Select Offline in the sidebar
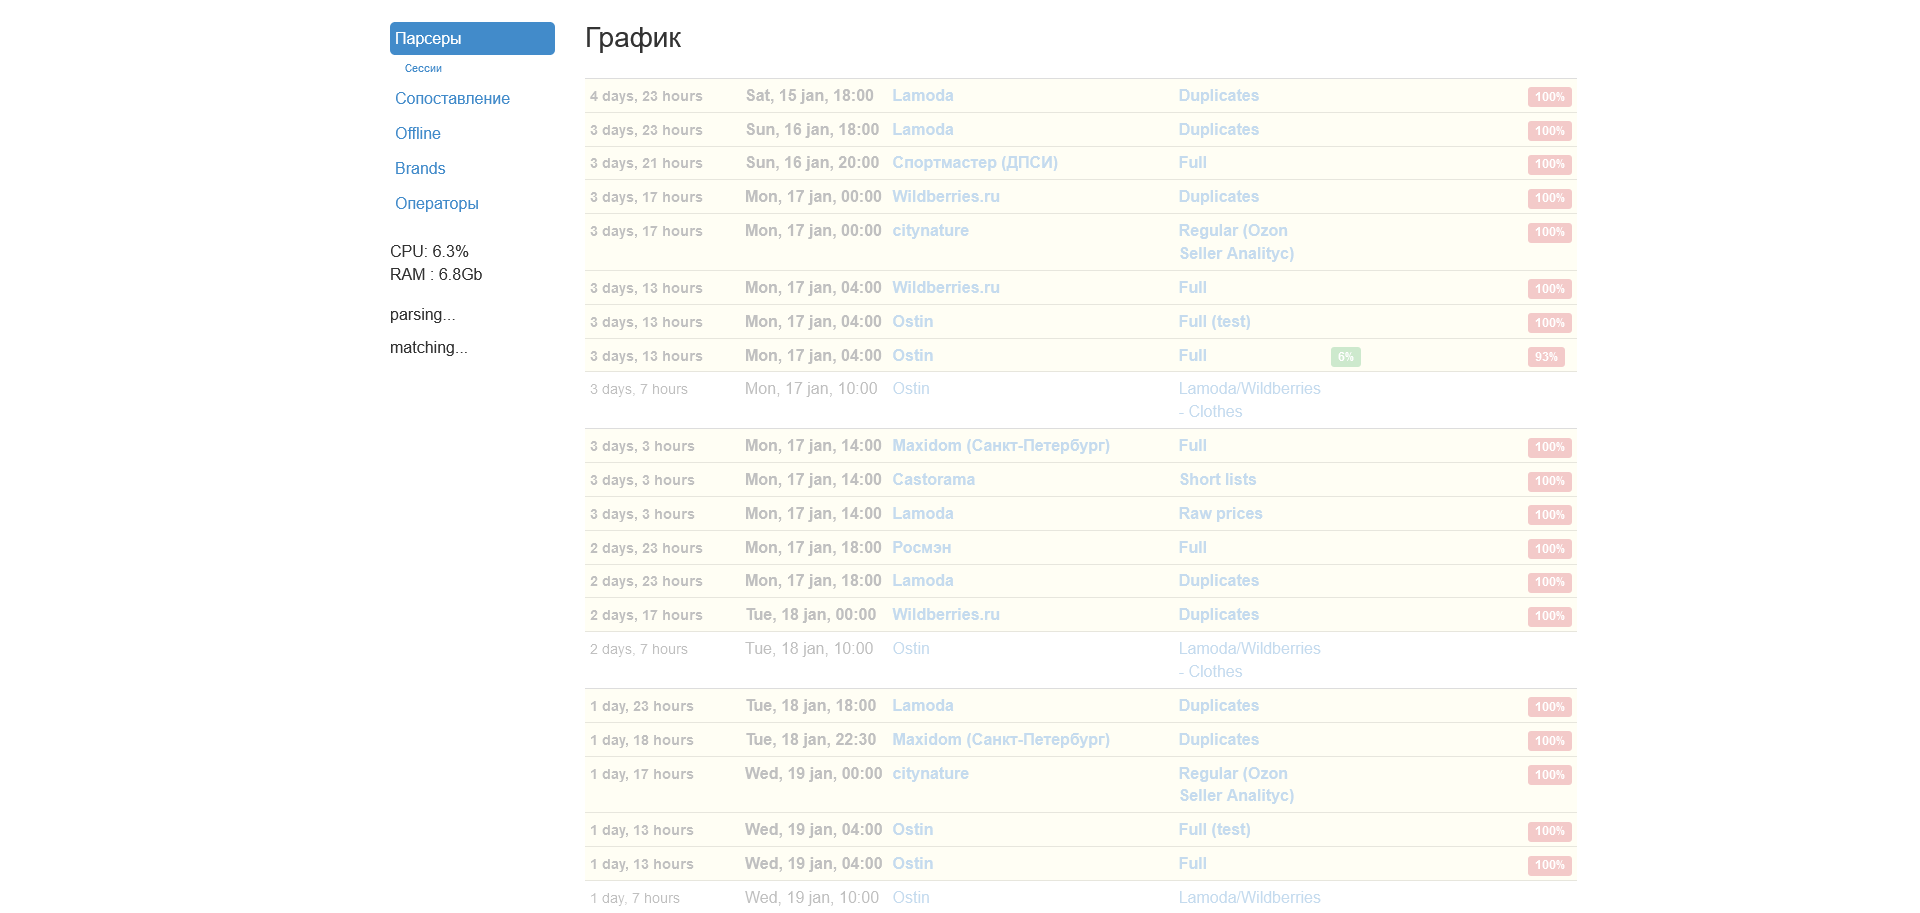 (417, 134)
